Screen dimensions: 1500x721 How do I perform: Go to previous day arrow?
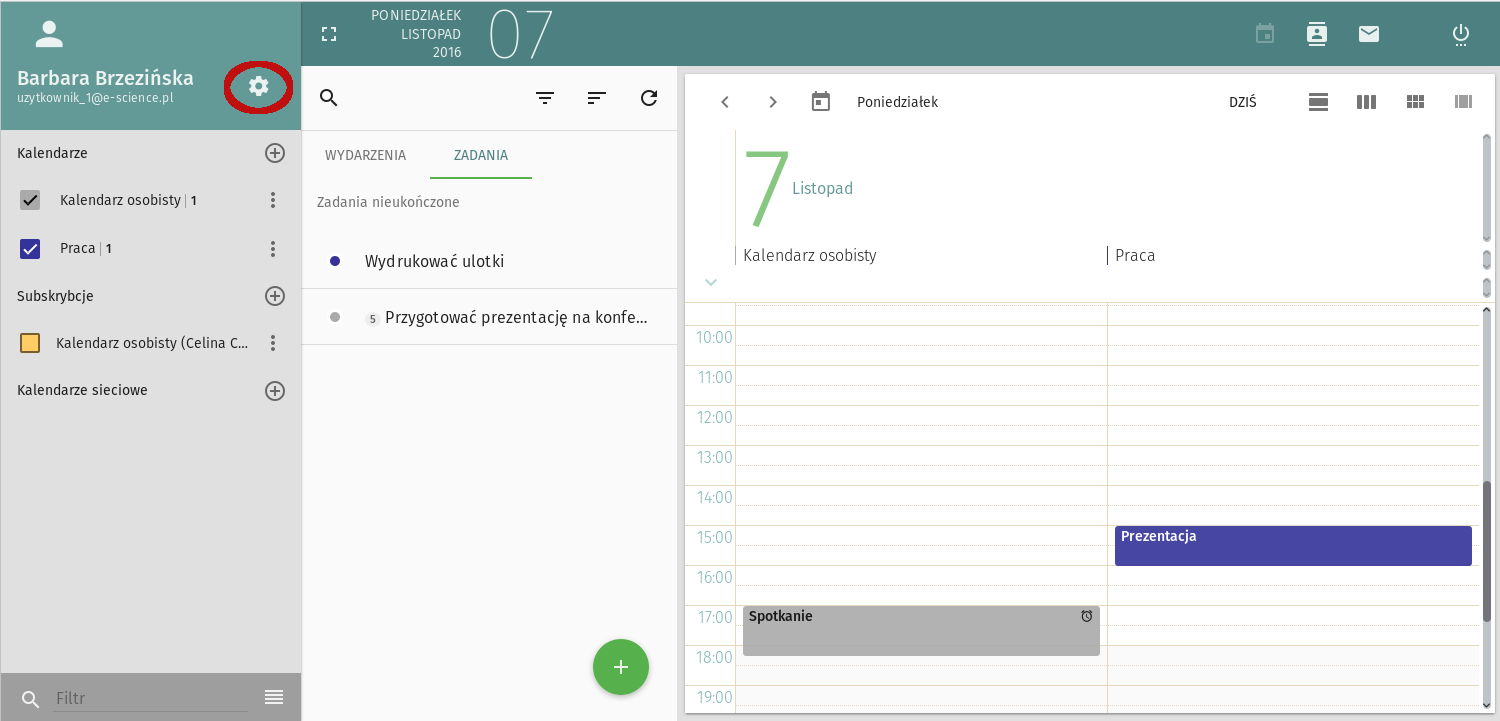pos(725,102)
